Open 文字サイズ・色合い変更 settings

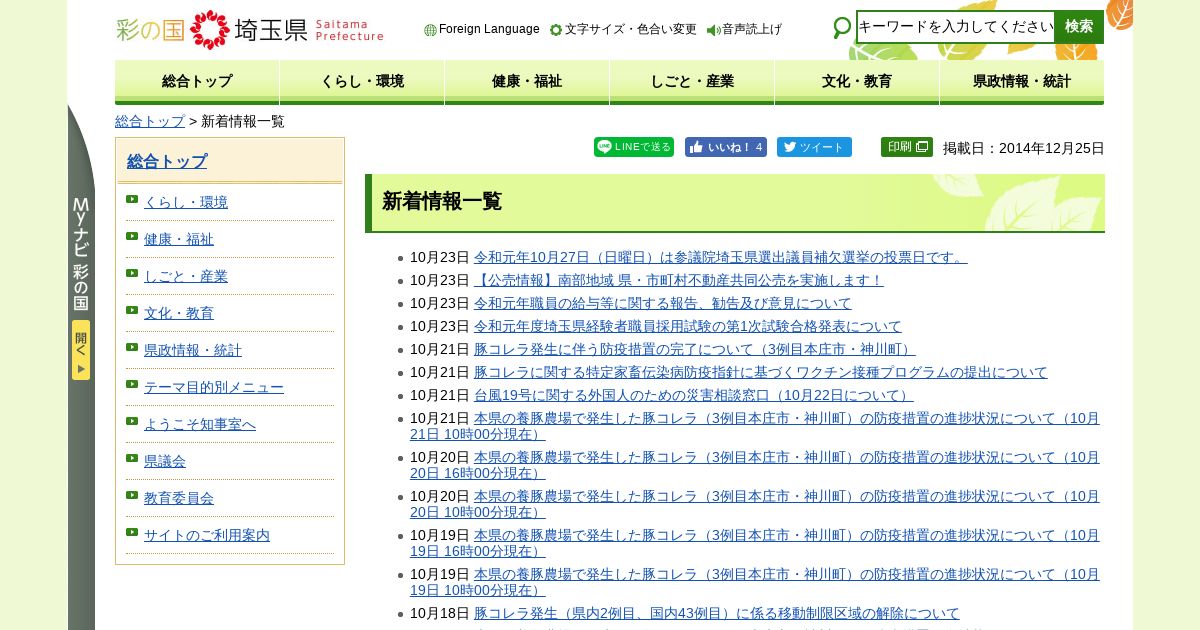coord(623,29)
